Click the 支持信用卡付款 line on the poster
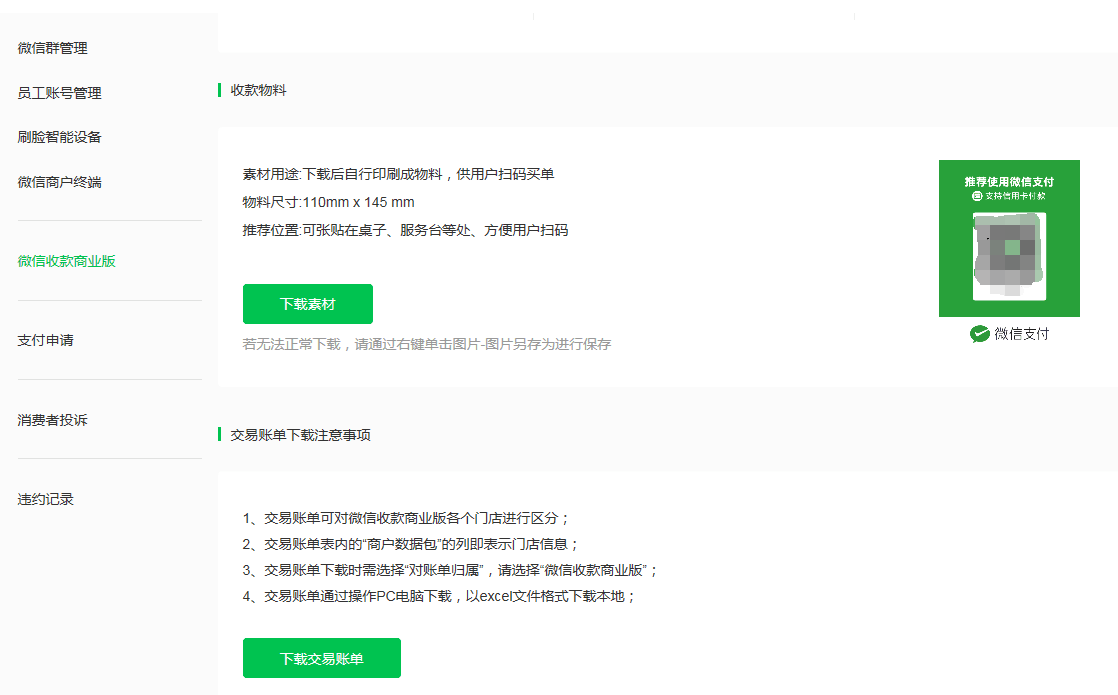 (1009, 196)
